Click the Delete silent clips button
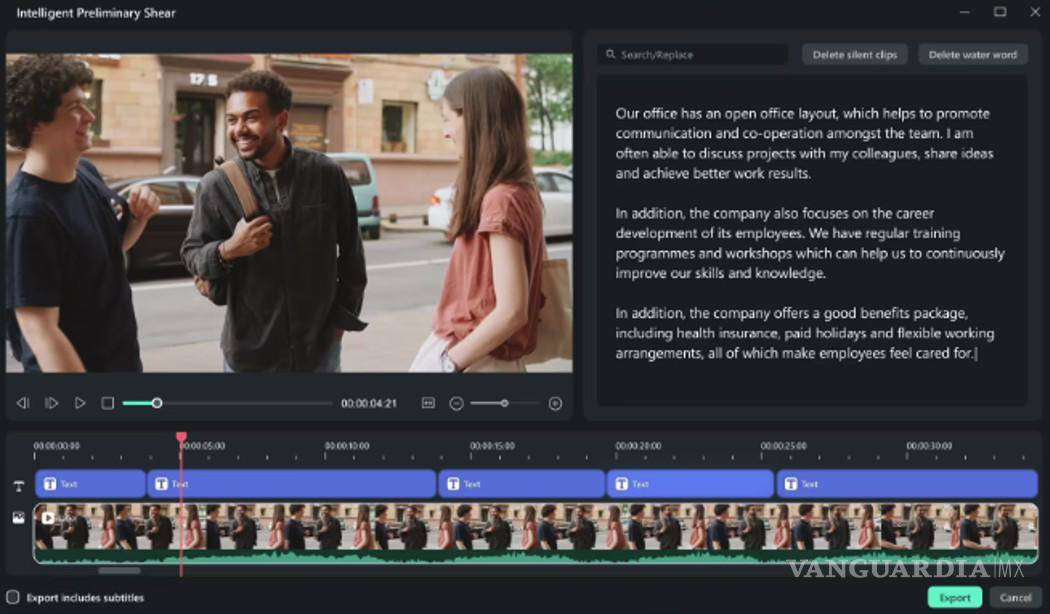This screenshot has height=614, width=1050. point(855,54)
